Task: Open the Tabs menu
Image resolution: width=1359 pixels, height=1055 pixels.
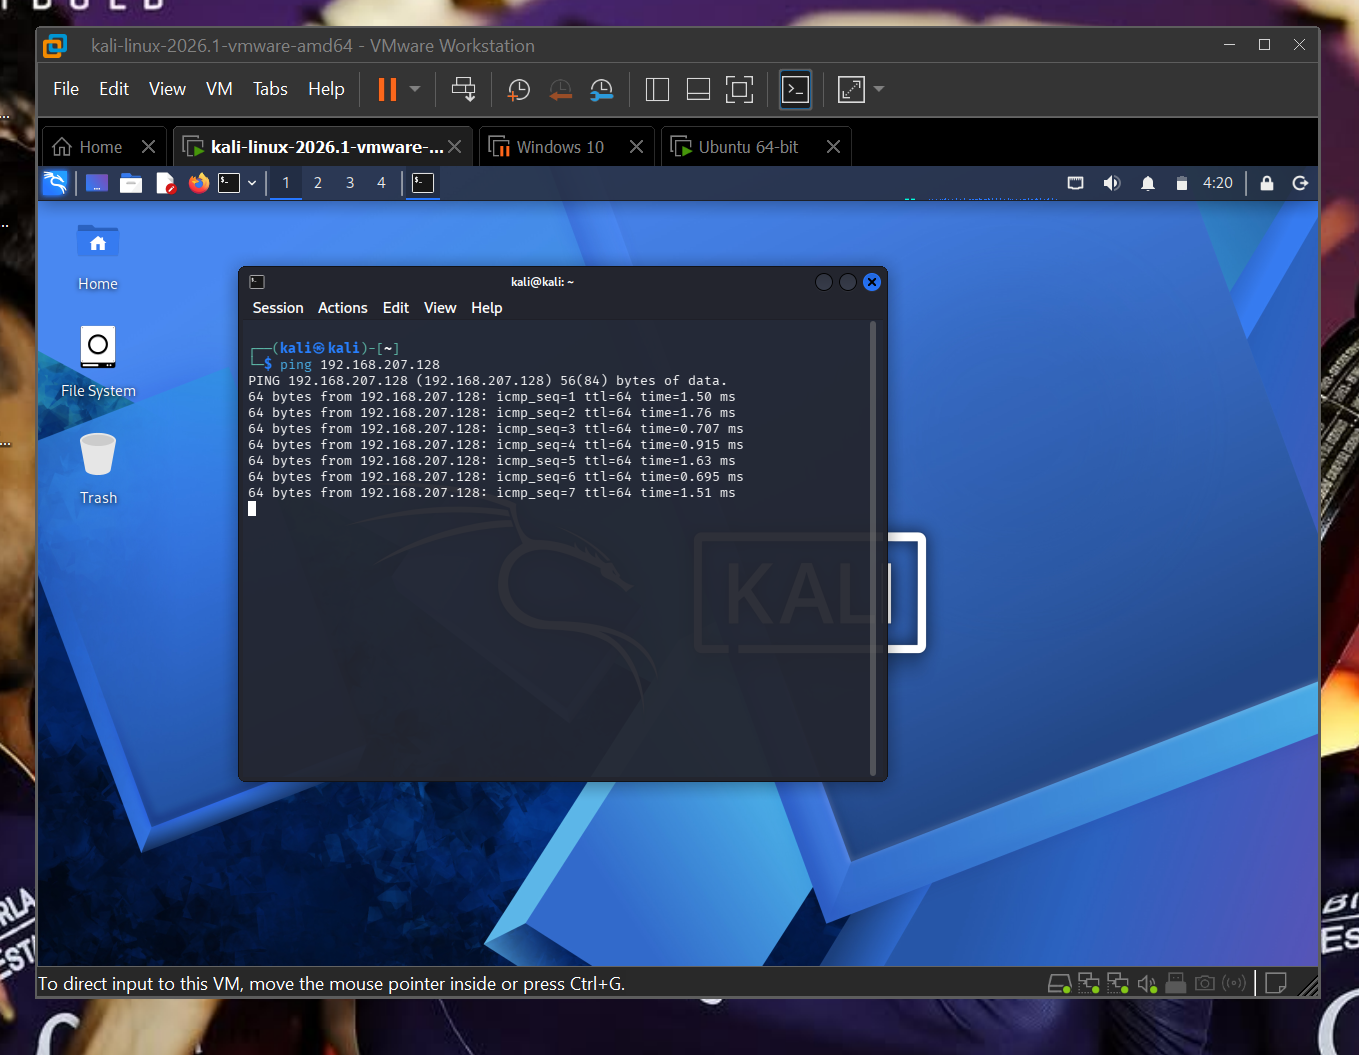Action: click(270, 89)
